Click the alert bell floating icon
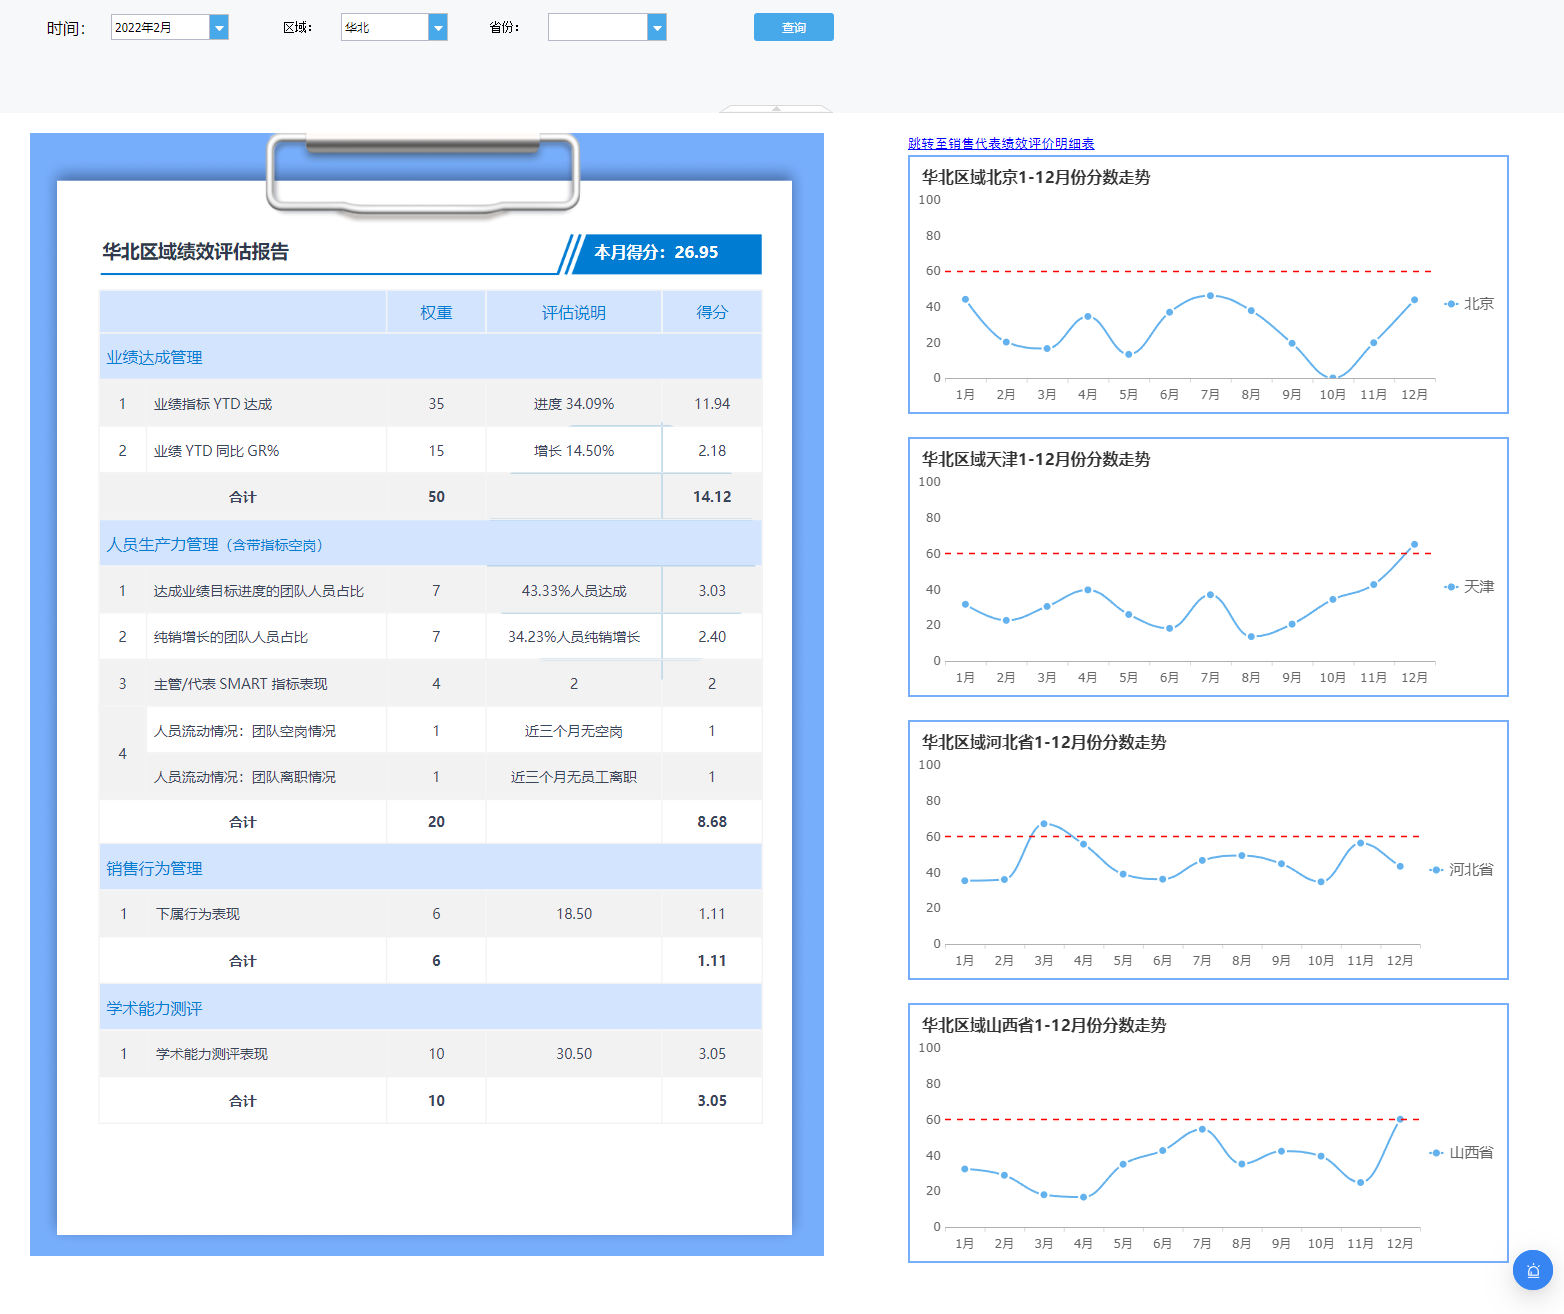 [x=1533, y=1270]
